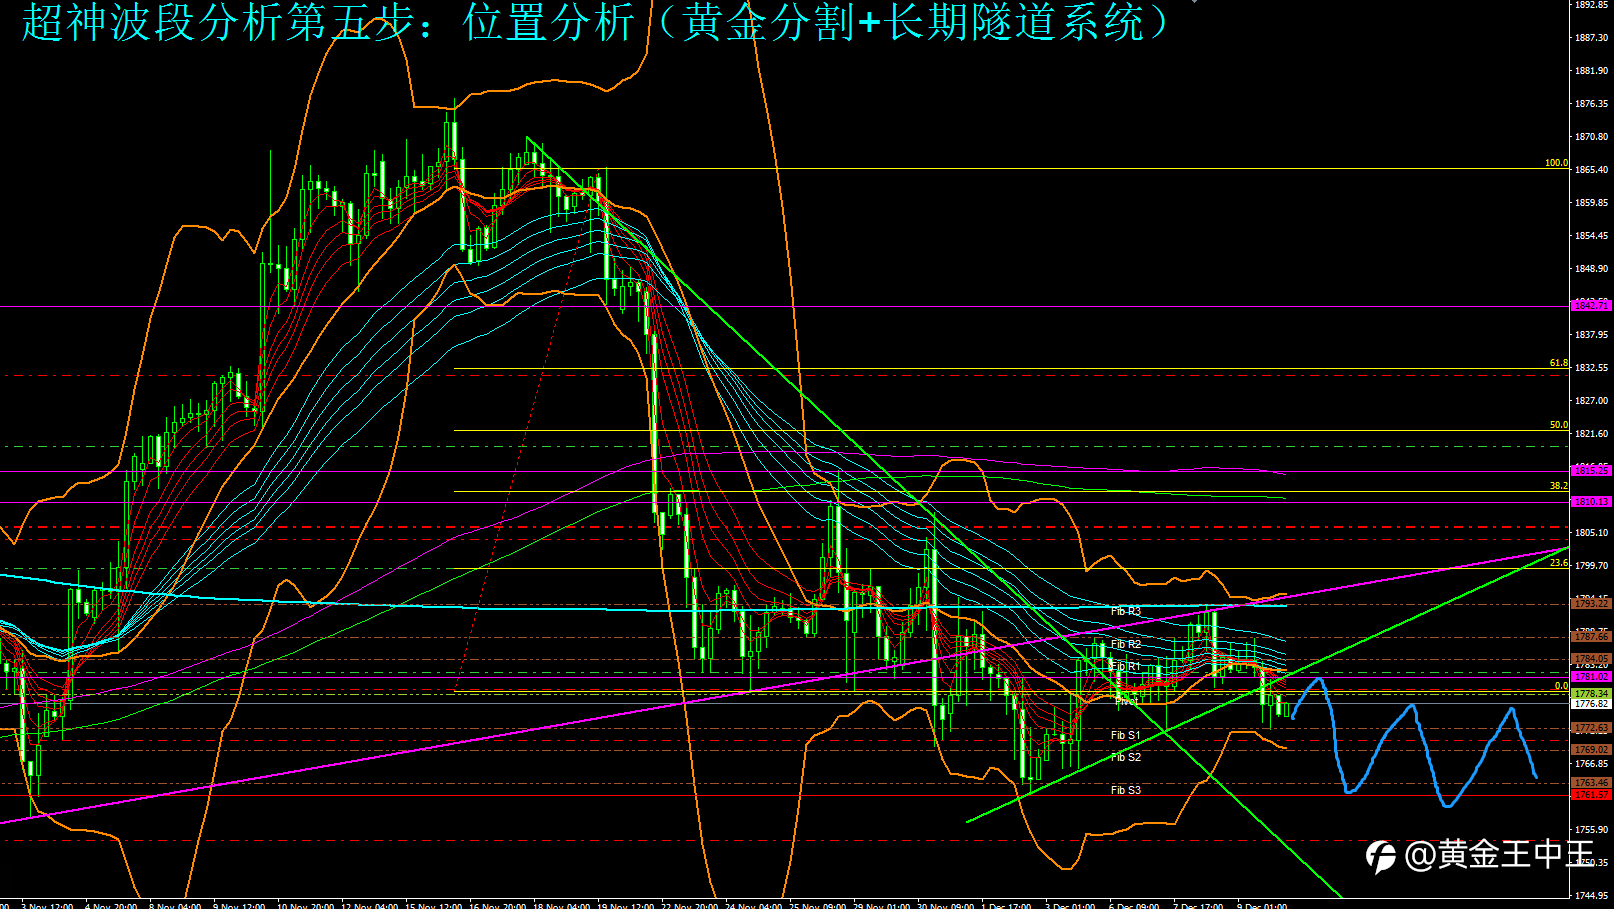Viewport: 1614px width, 909px height.
Task: Click the magenta 1842.71 price tag
Action: click(1591, 305)
